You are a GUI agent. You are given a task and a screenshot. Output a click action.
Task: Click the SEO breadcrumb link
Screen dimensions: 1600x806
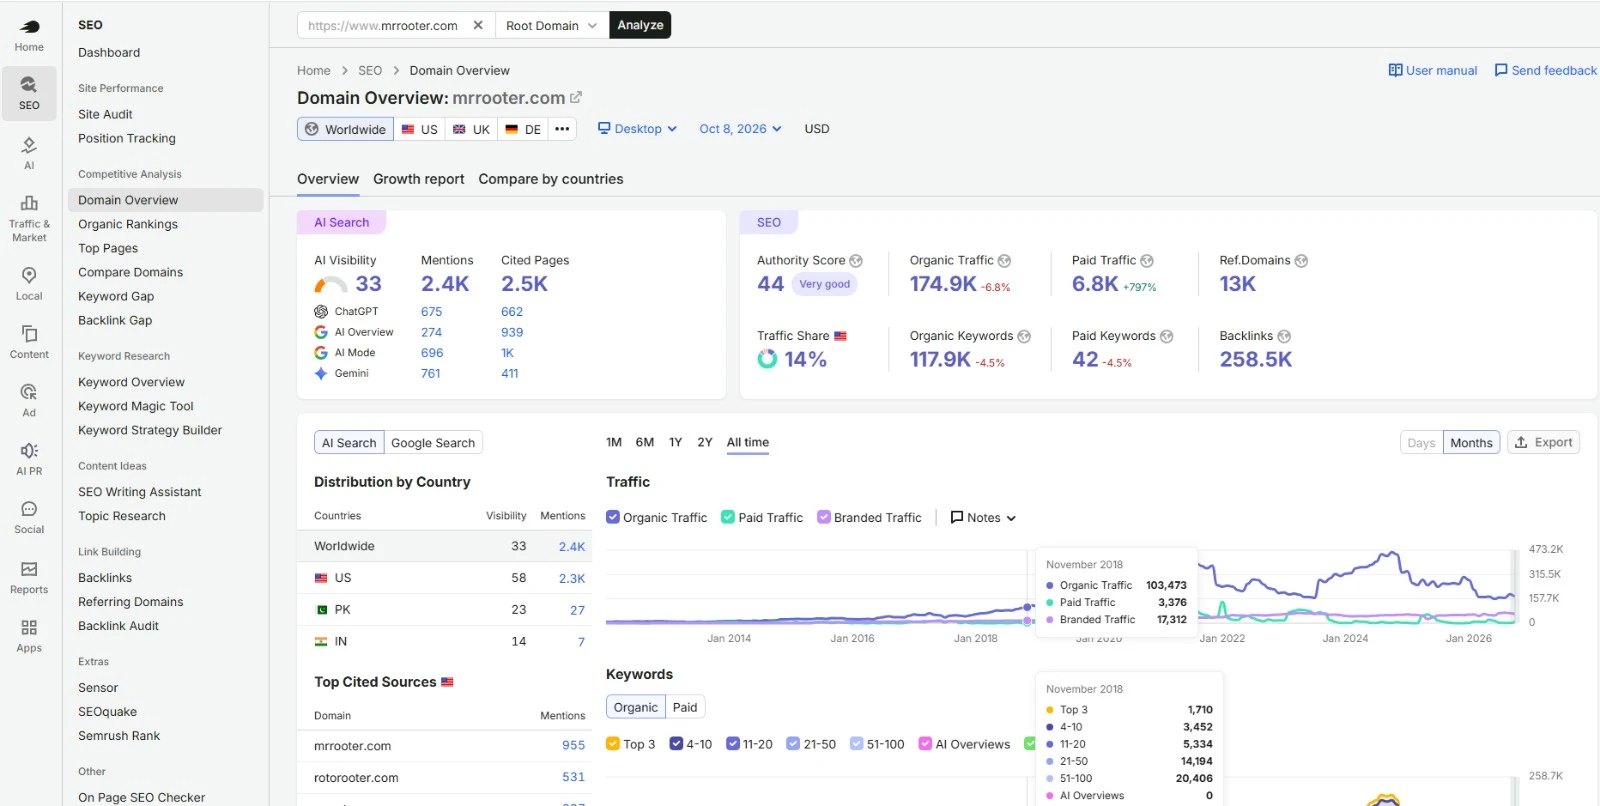pos(370,70)
